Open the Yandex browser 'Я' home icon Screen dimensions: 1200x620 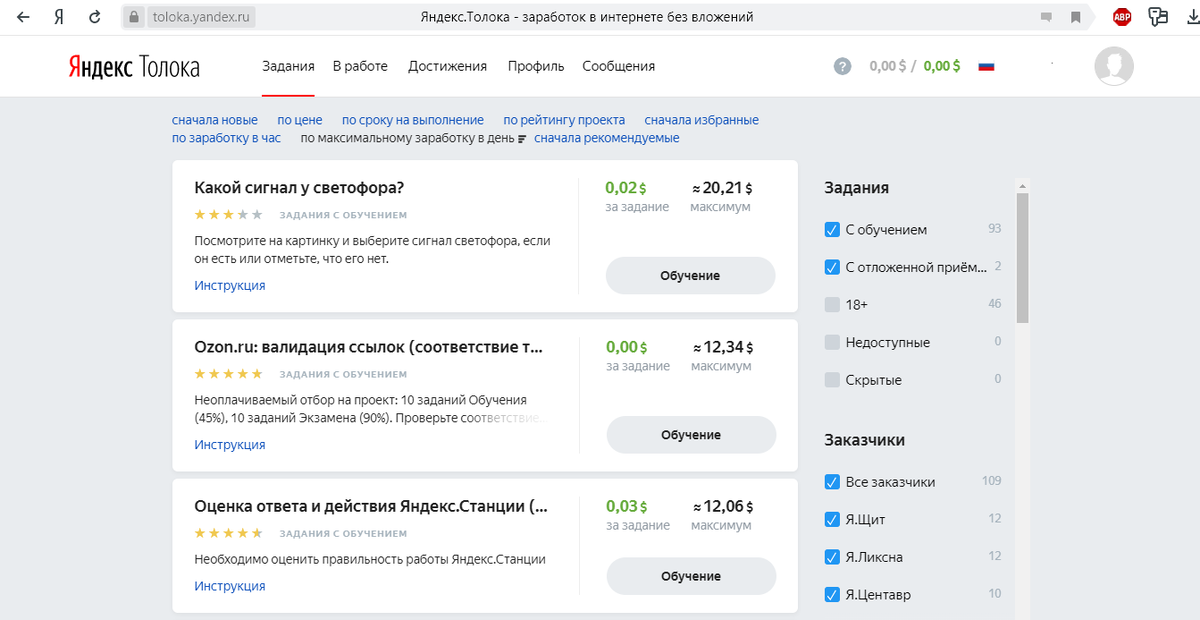tap(59, 17)
